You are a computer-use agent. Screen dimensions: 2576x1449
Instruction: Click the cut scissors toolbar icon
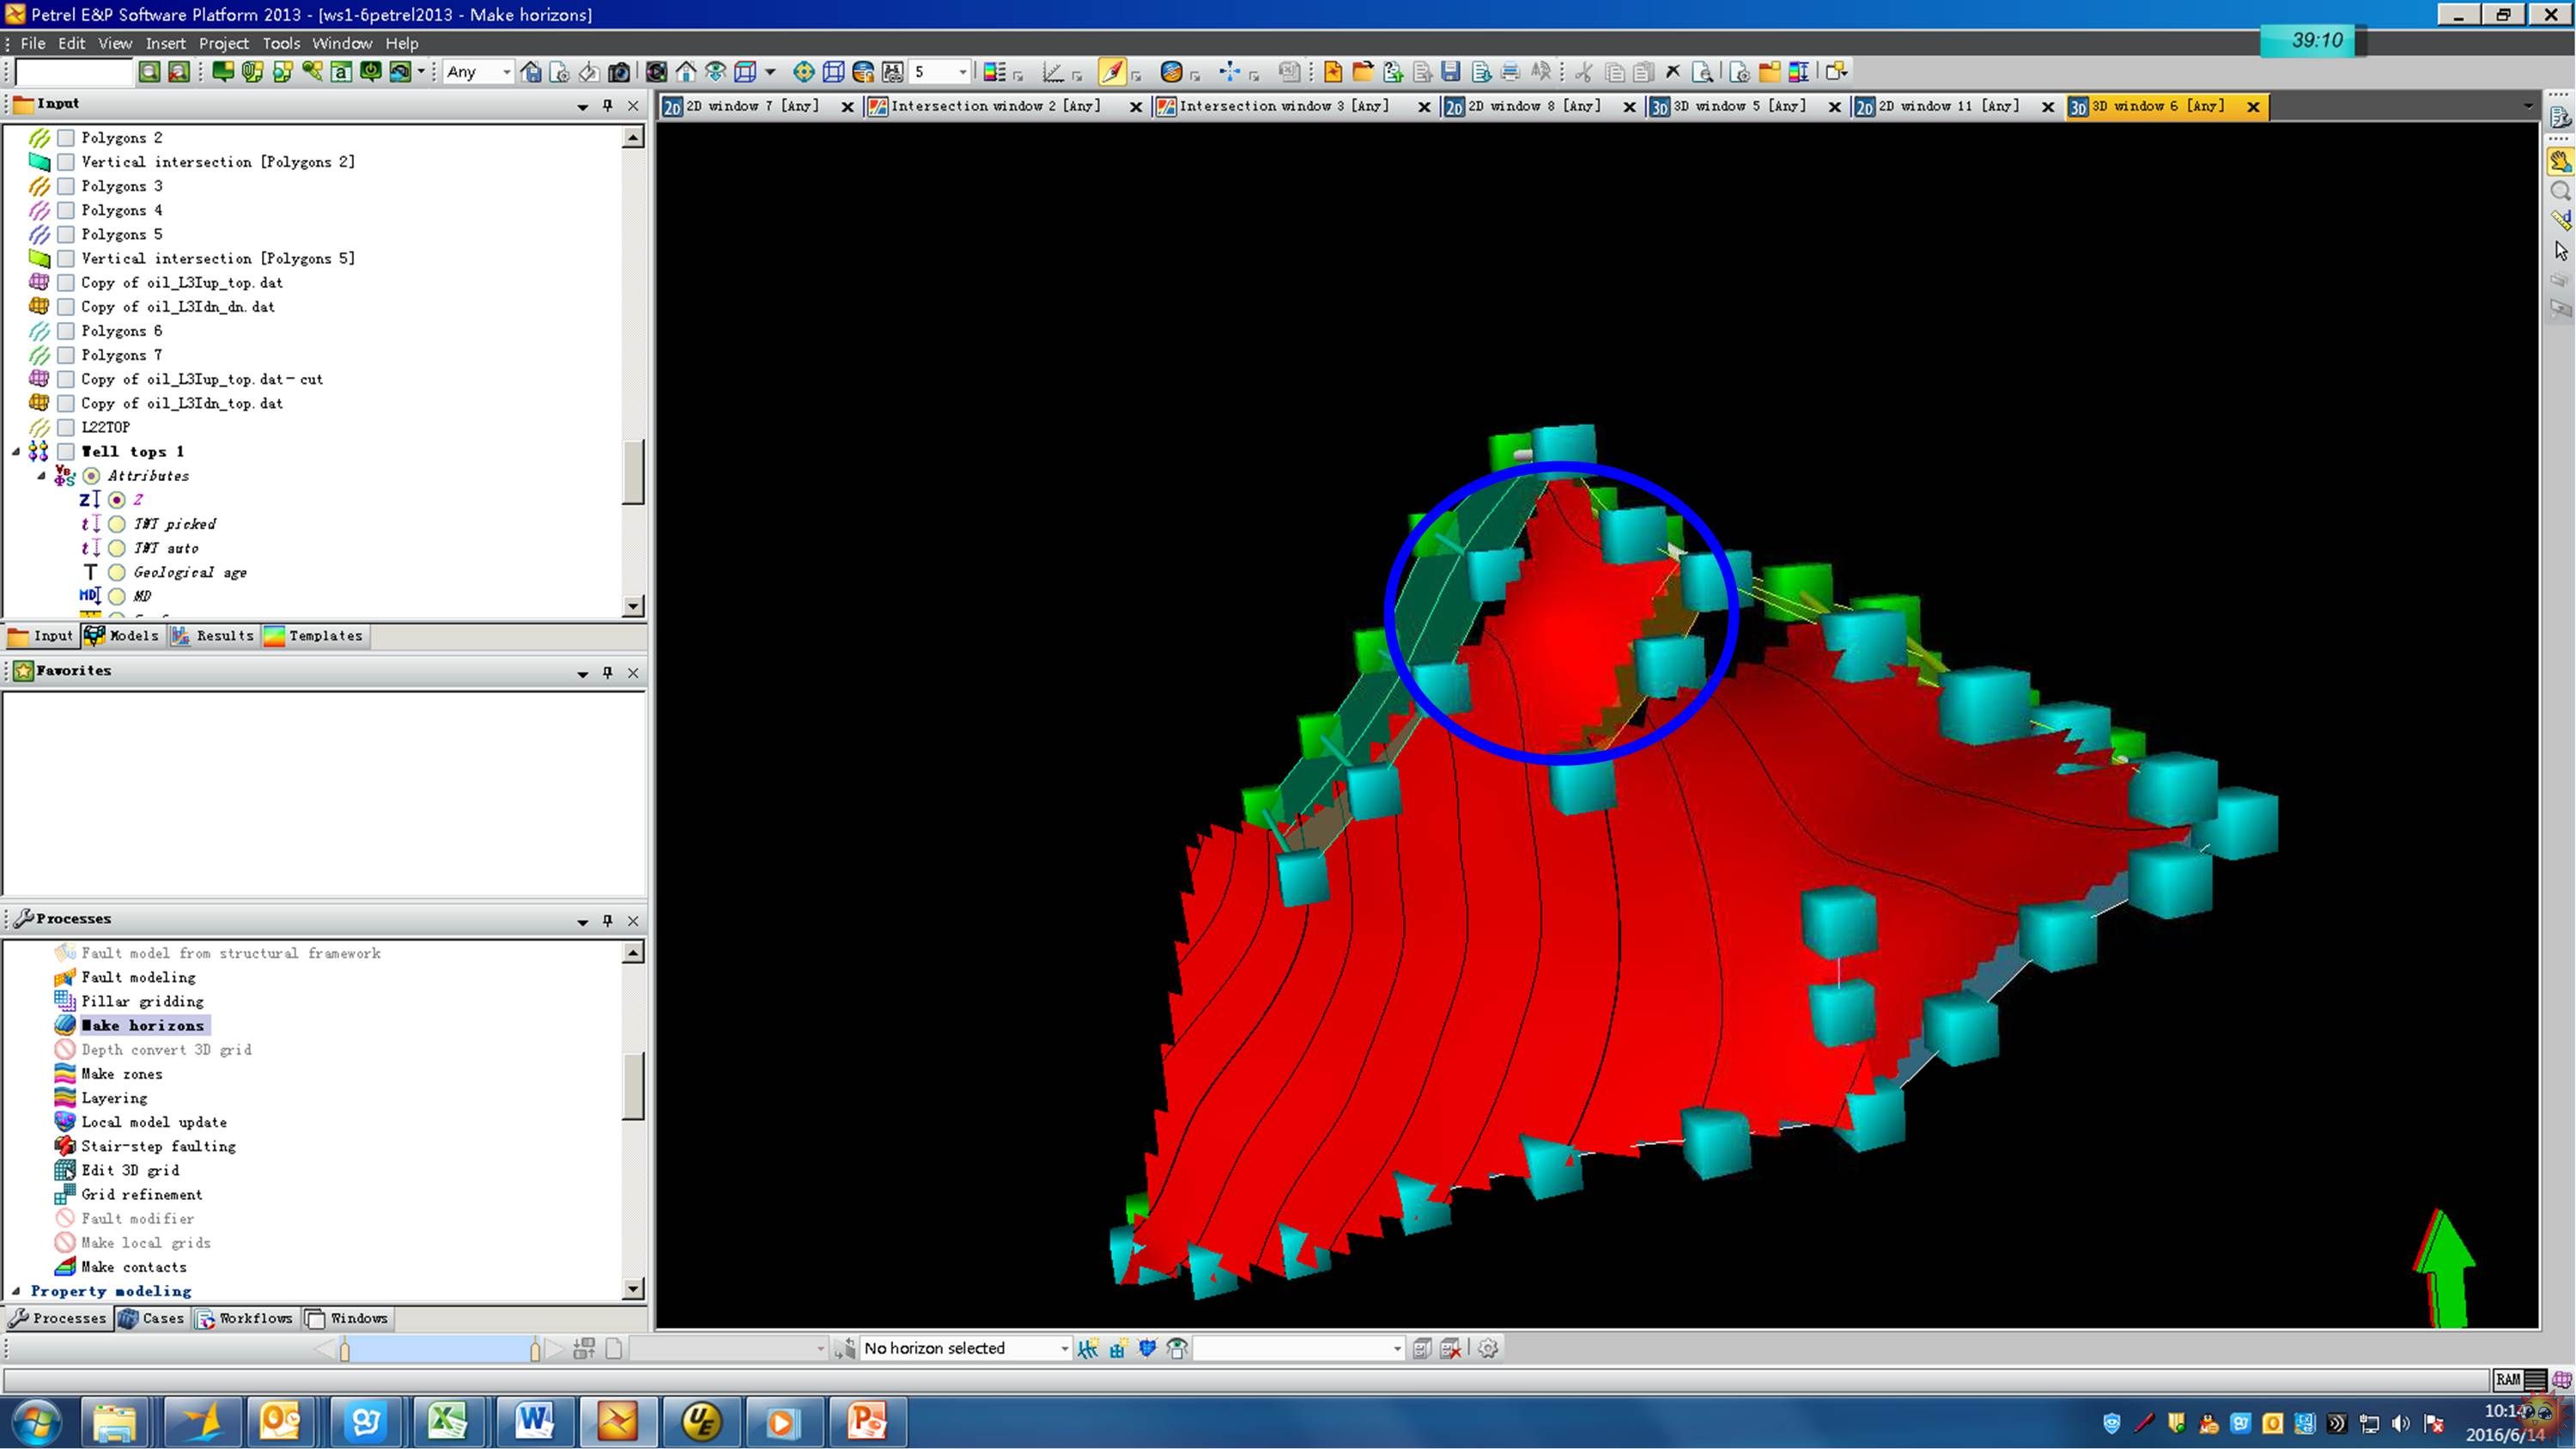(x=1584, y=72)
